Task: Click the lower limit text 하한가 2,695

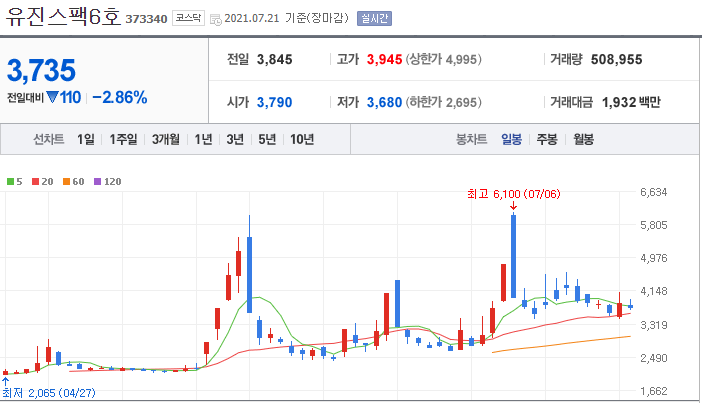Action: tap(444, 102)
